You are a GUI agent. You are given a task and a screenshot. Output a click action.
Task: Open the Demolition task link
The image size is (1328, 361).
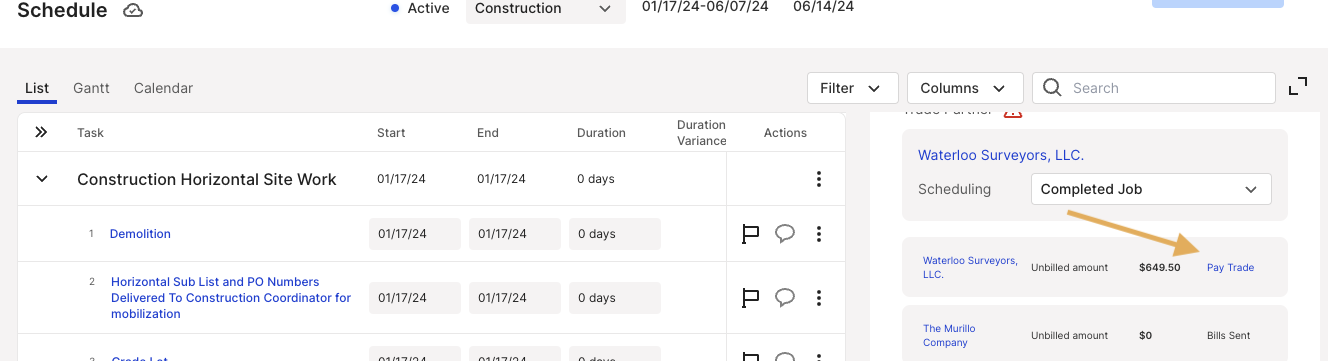coord(140,234)
